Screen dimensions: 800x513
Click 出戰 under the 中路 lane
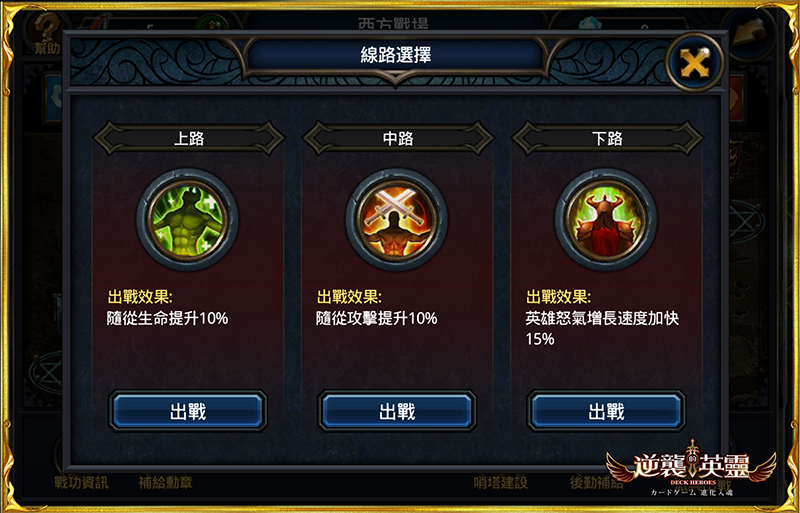pyautogui.click(x=397, y=411)
